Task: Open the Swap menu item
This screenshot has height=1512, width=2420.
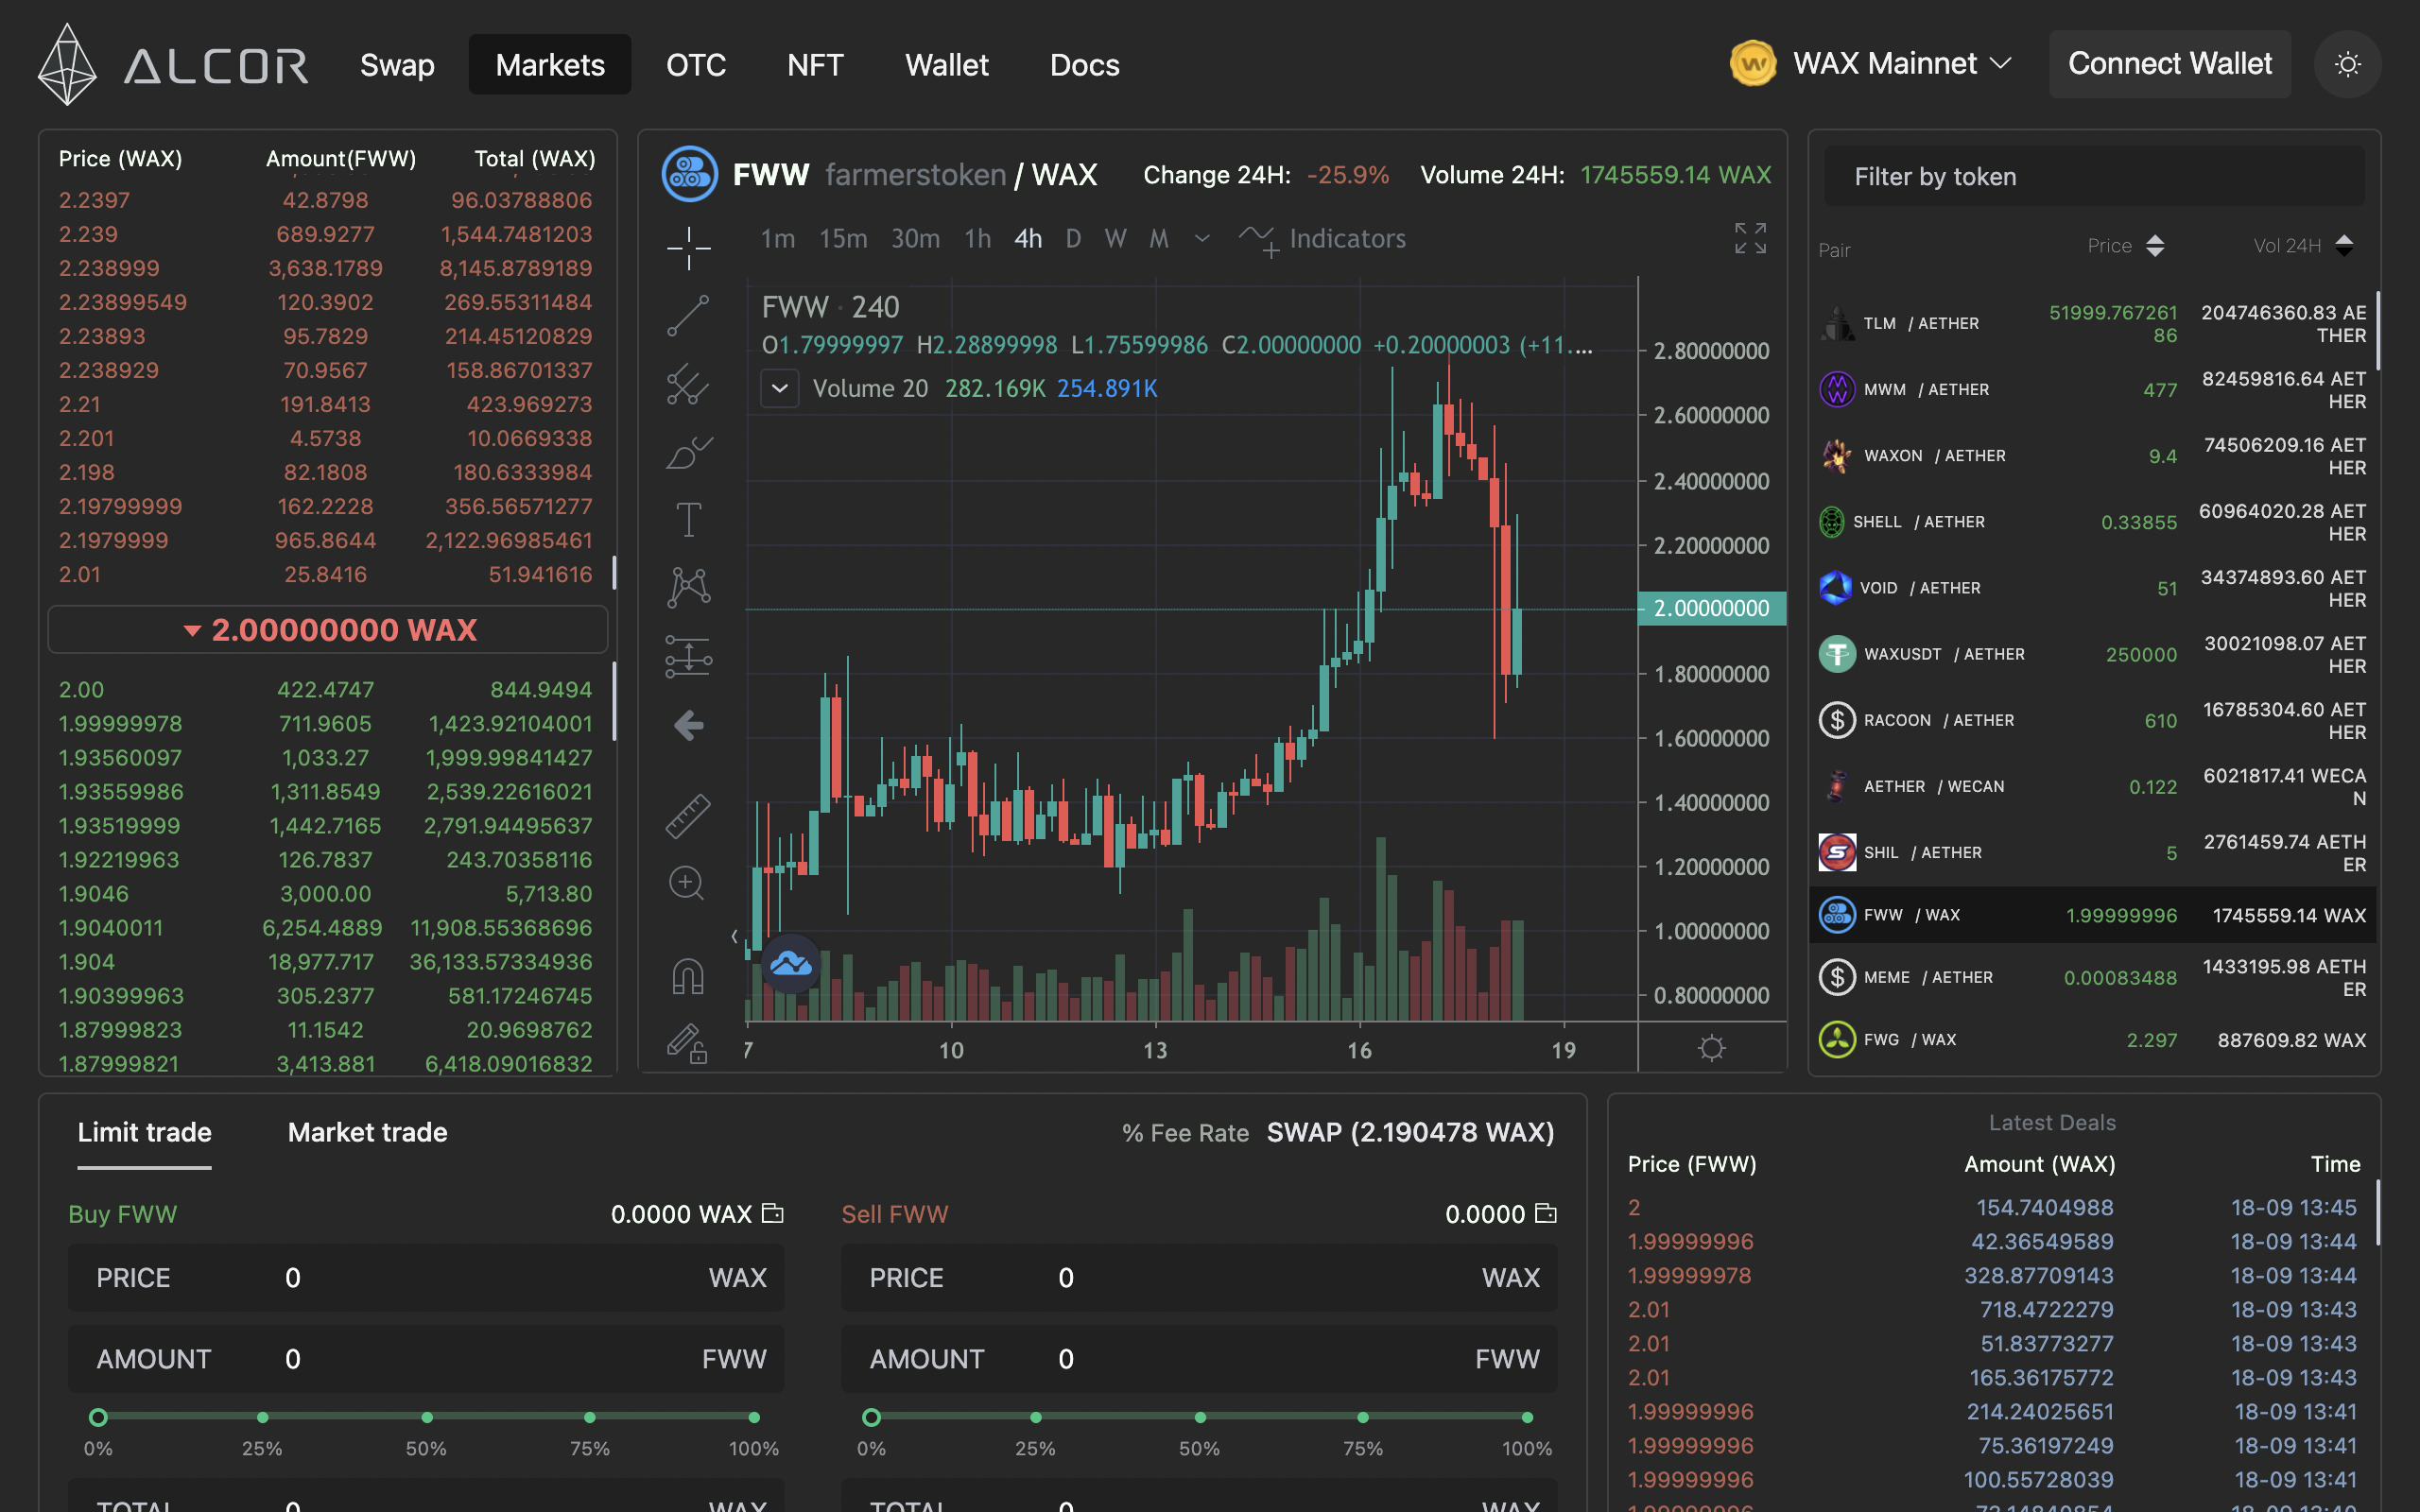Action: [397, 65]
